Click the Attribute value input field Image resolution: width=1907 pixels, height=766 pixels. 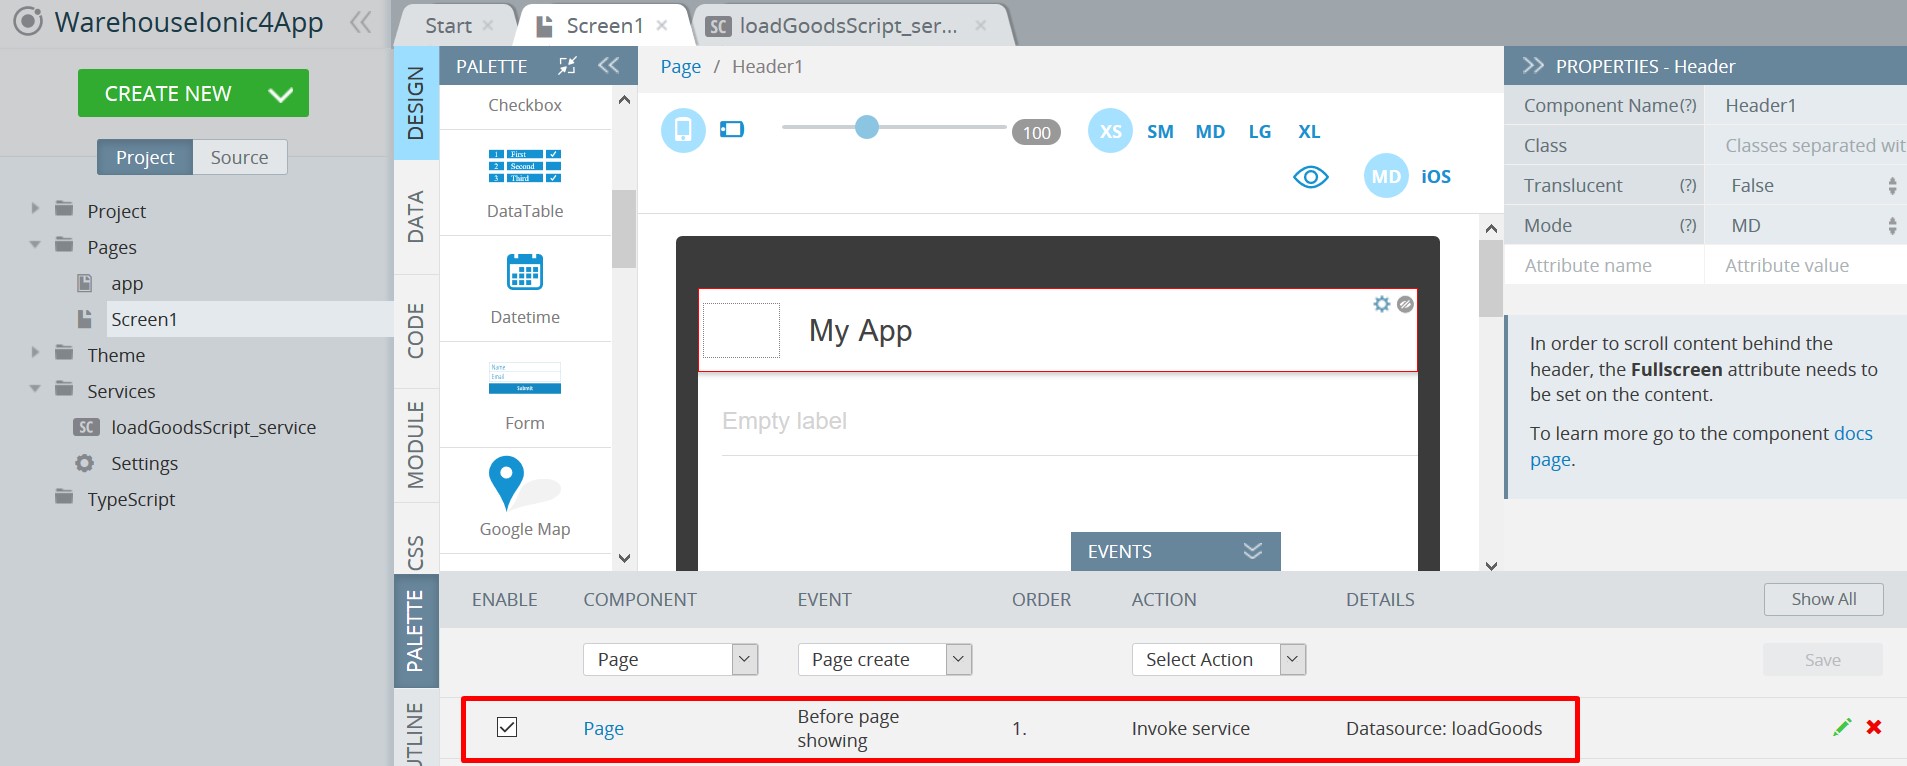coord(1806,265)
